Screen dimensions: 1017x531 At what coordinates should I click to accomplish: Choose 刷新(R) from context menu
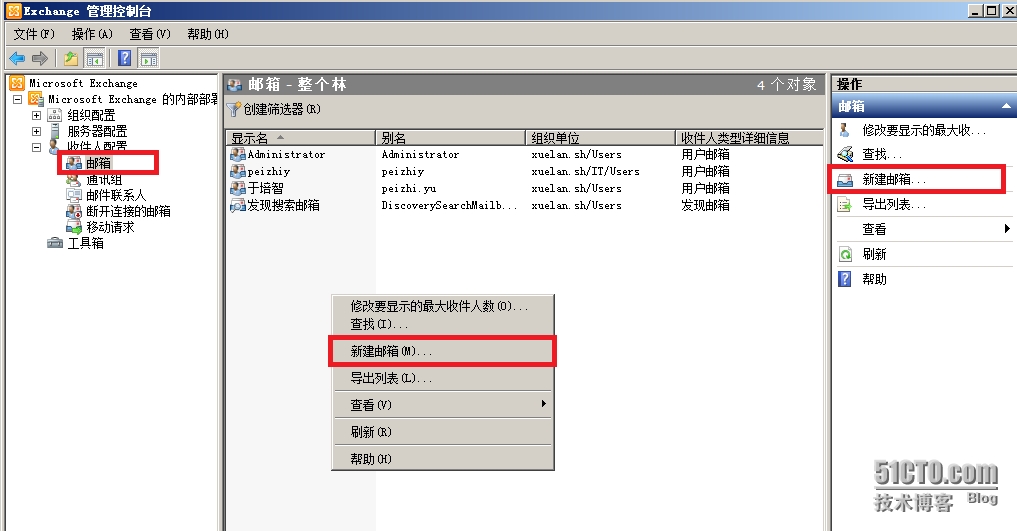443,432
